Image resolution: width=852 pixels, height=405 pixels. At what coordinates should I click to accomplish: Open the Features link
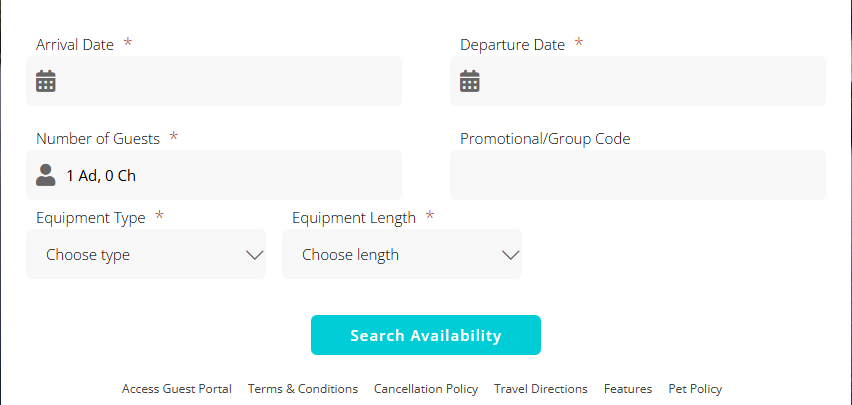pyautogui.click(x=628, y=389)
